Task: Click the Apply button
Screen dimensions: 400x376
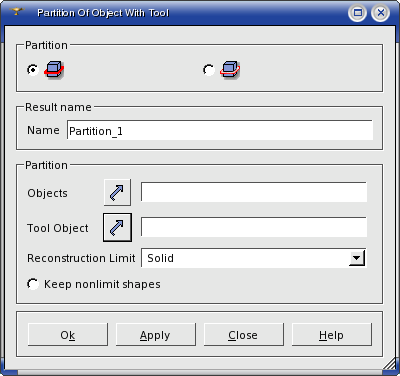Action: pos(156,334)
